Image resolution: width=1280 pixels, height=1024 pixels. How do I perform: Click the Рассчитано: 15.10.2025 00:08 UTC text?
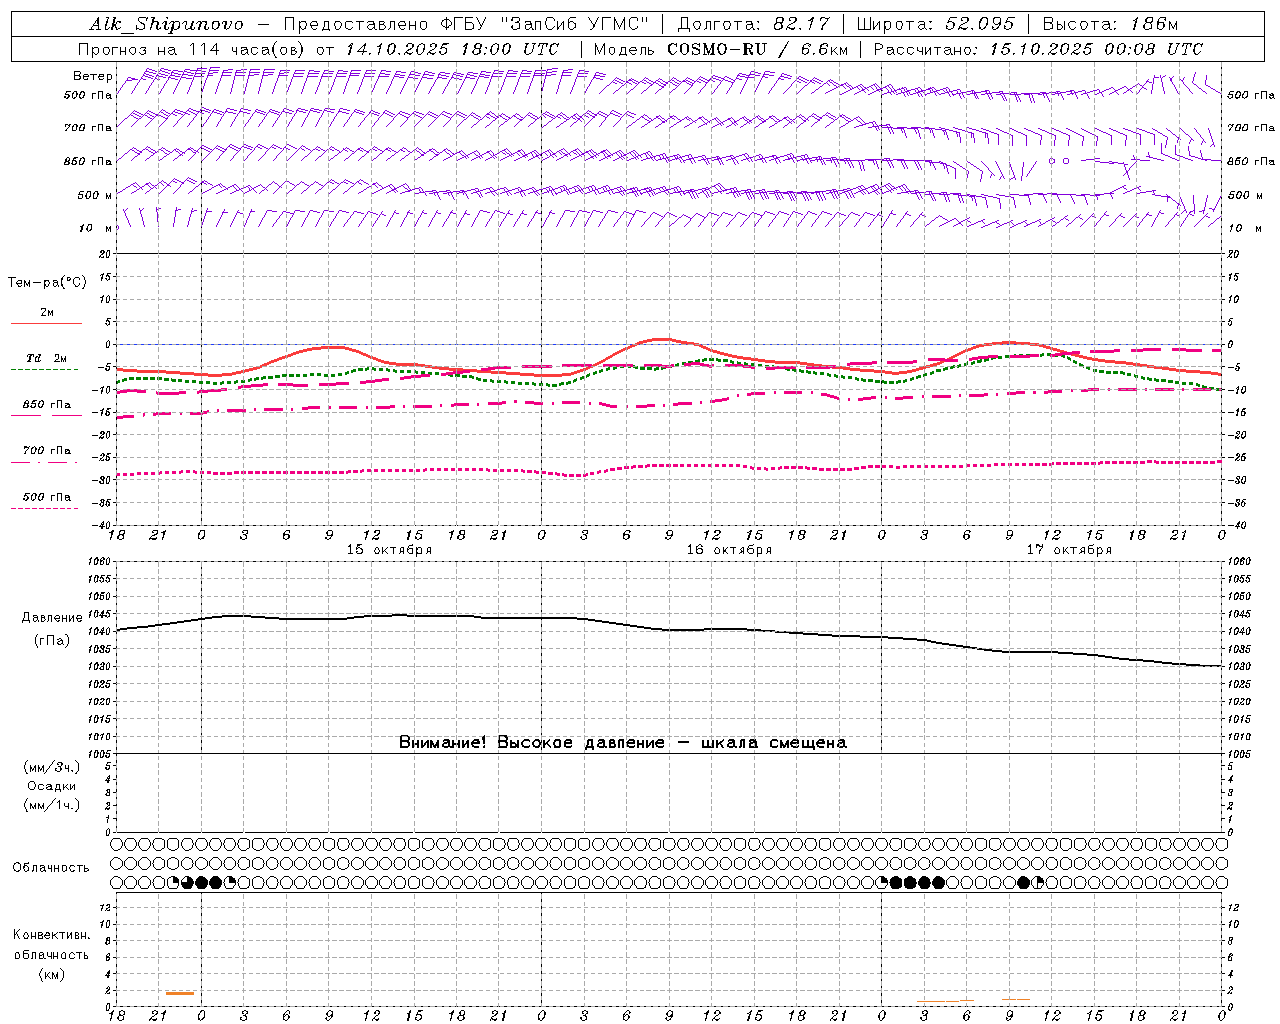[x=1038, y=49]
